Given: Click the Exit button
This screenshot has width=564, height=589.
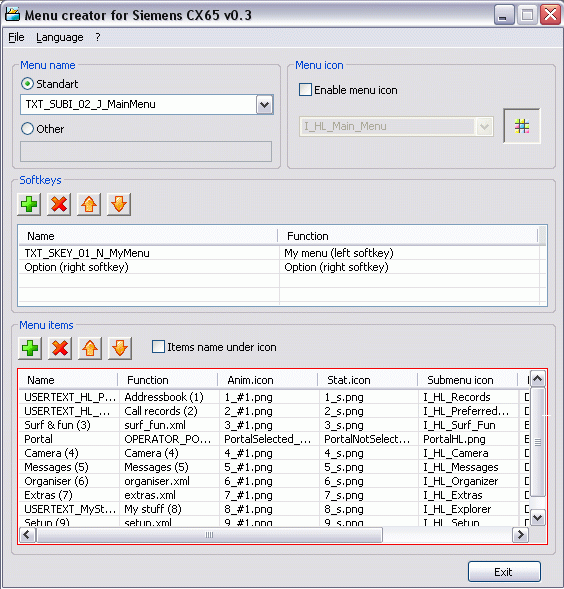Looking at the screenshot, I should [504, 572].
